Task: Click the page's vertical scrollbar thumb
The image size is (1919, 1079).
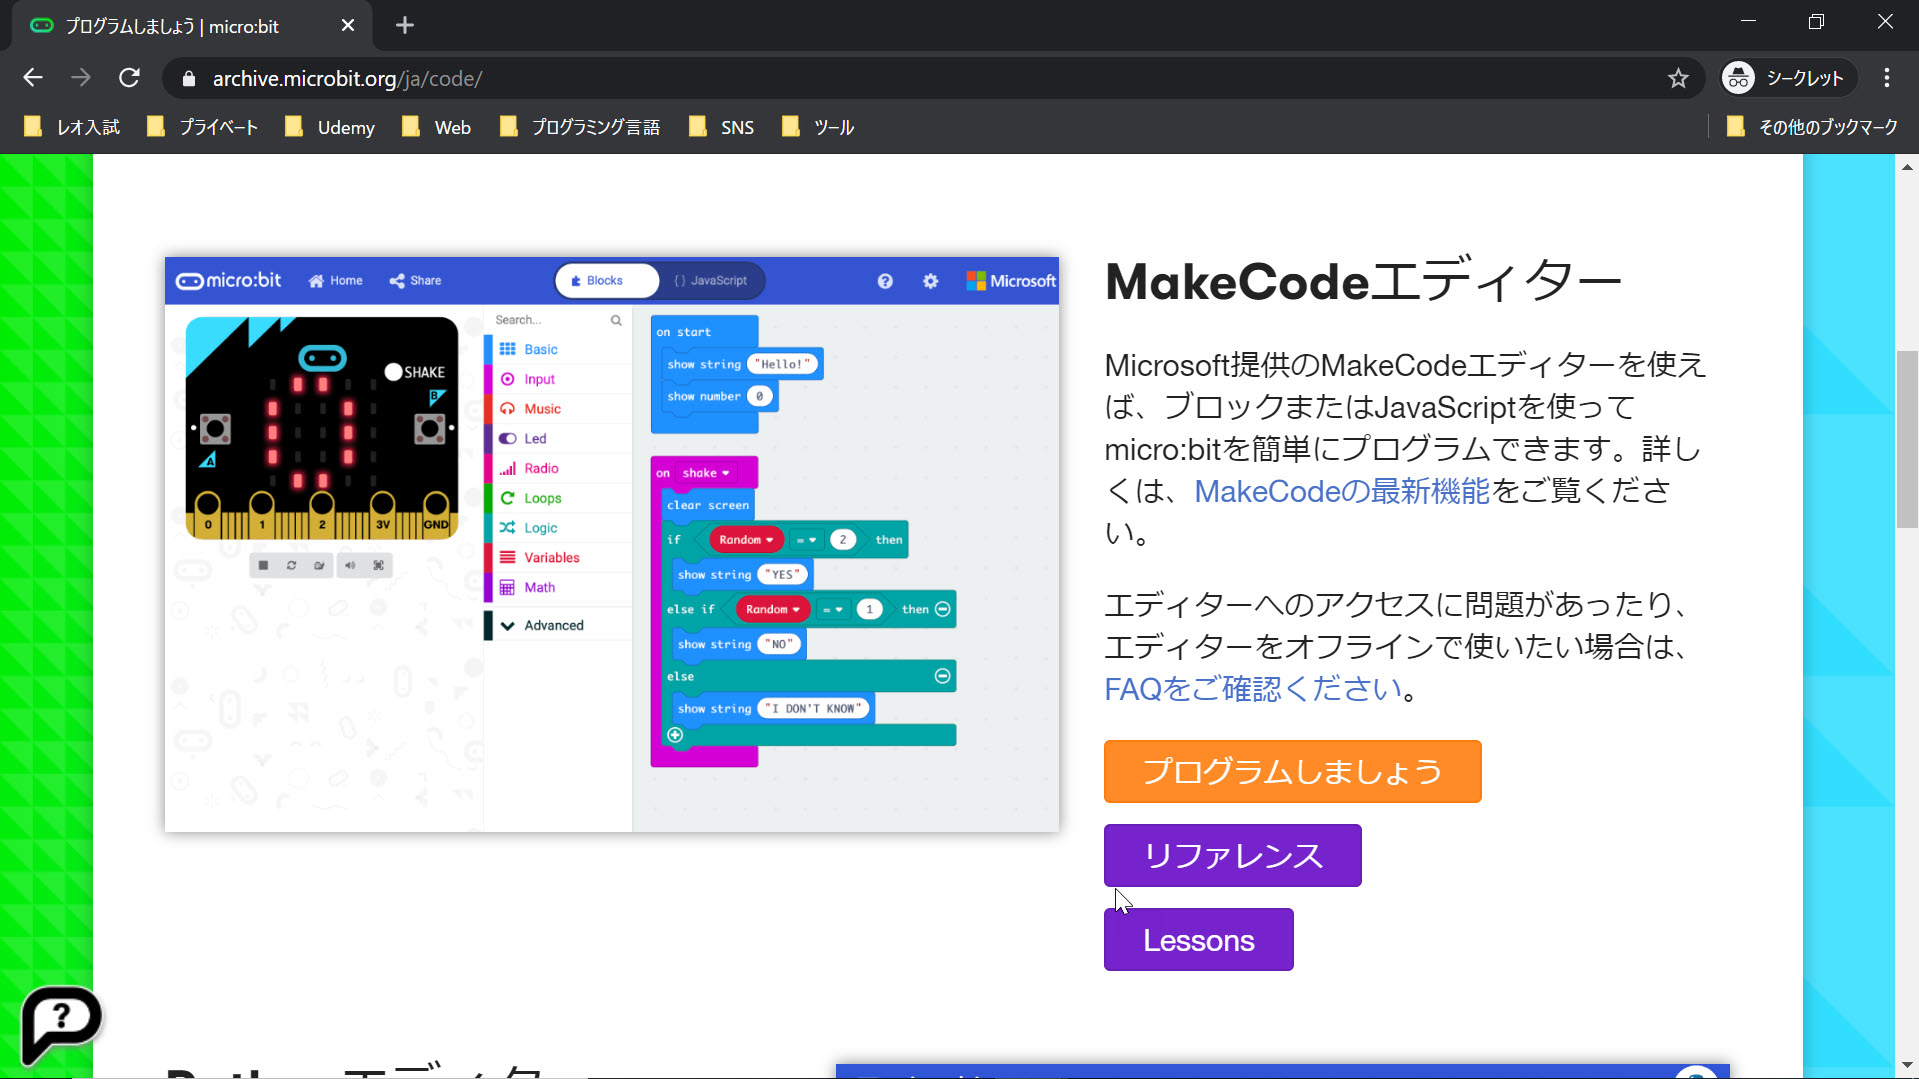Action: pyautogui.click(x=1907, y=439)
